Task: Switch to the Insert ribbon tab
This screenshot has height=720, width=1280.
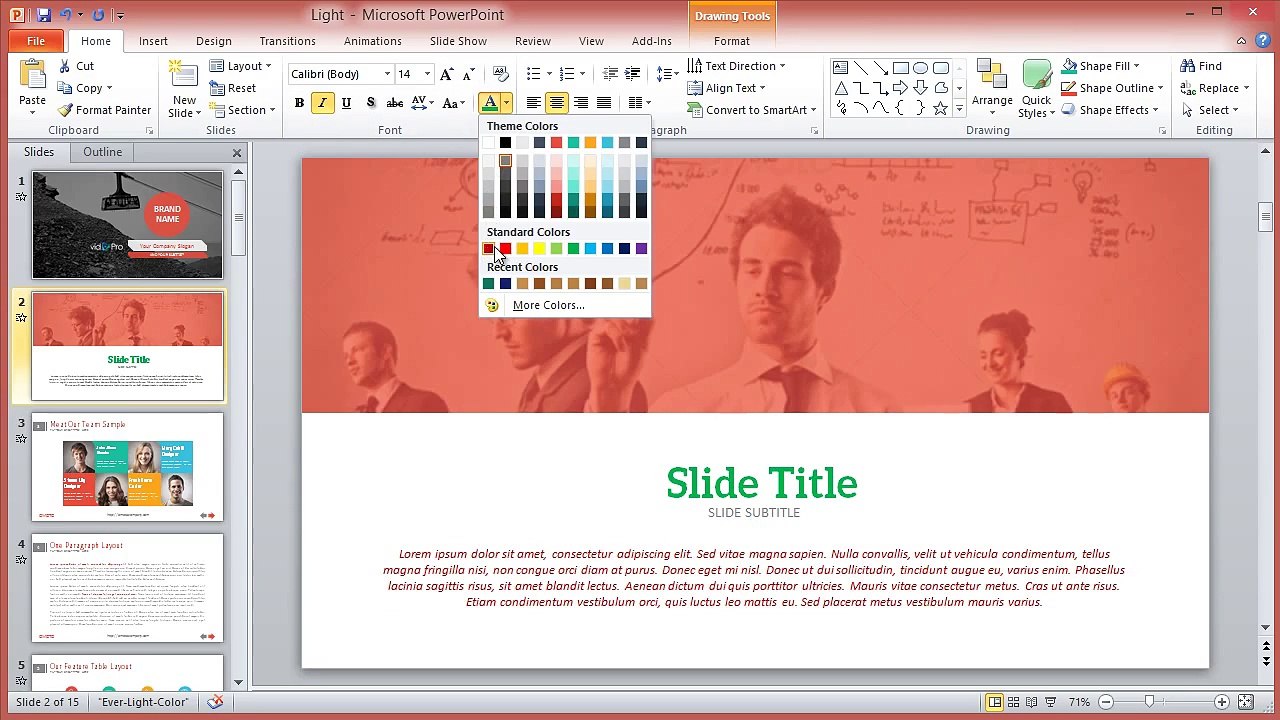Action: pyautogui.click(x=153, y=41)
